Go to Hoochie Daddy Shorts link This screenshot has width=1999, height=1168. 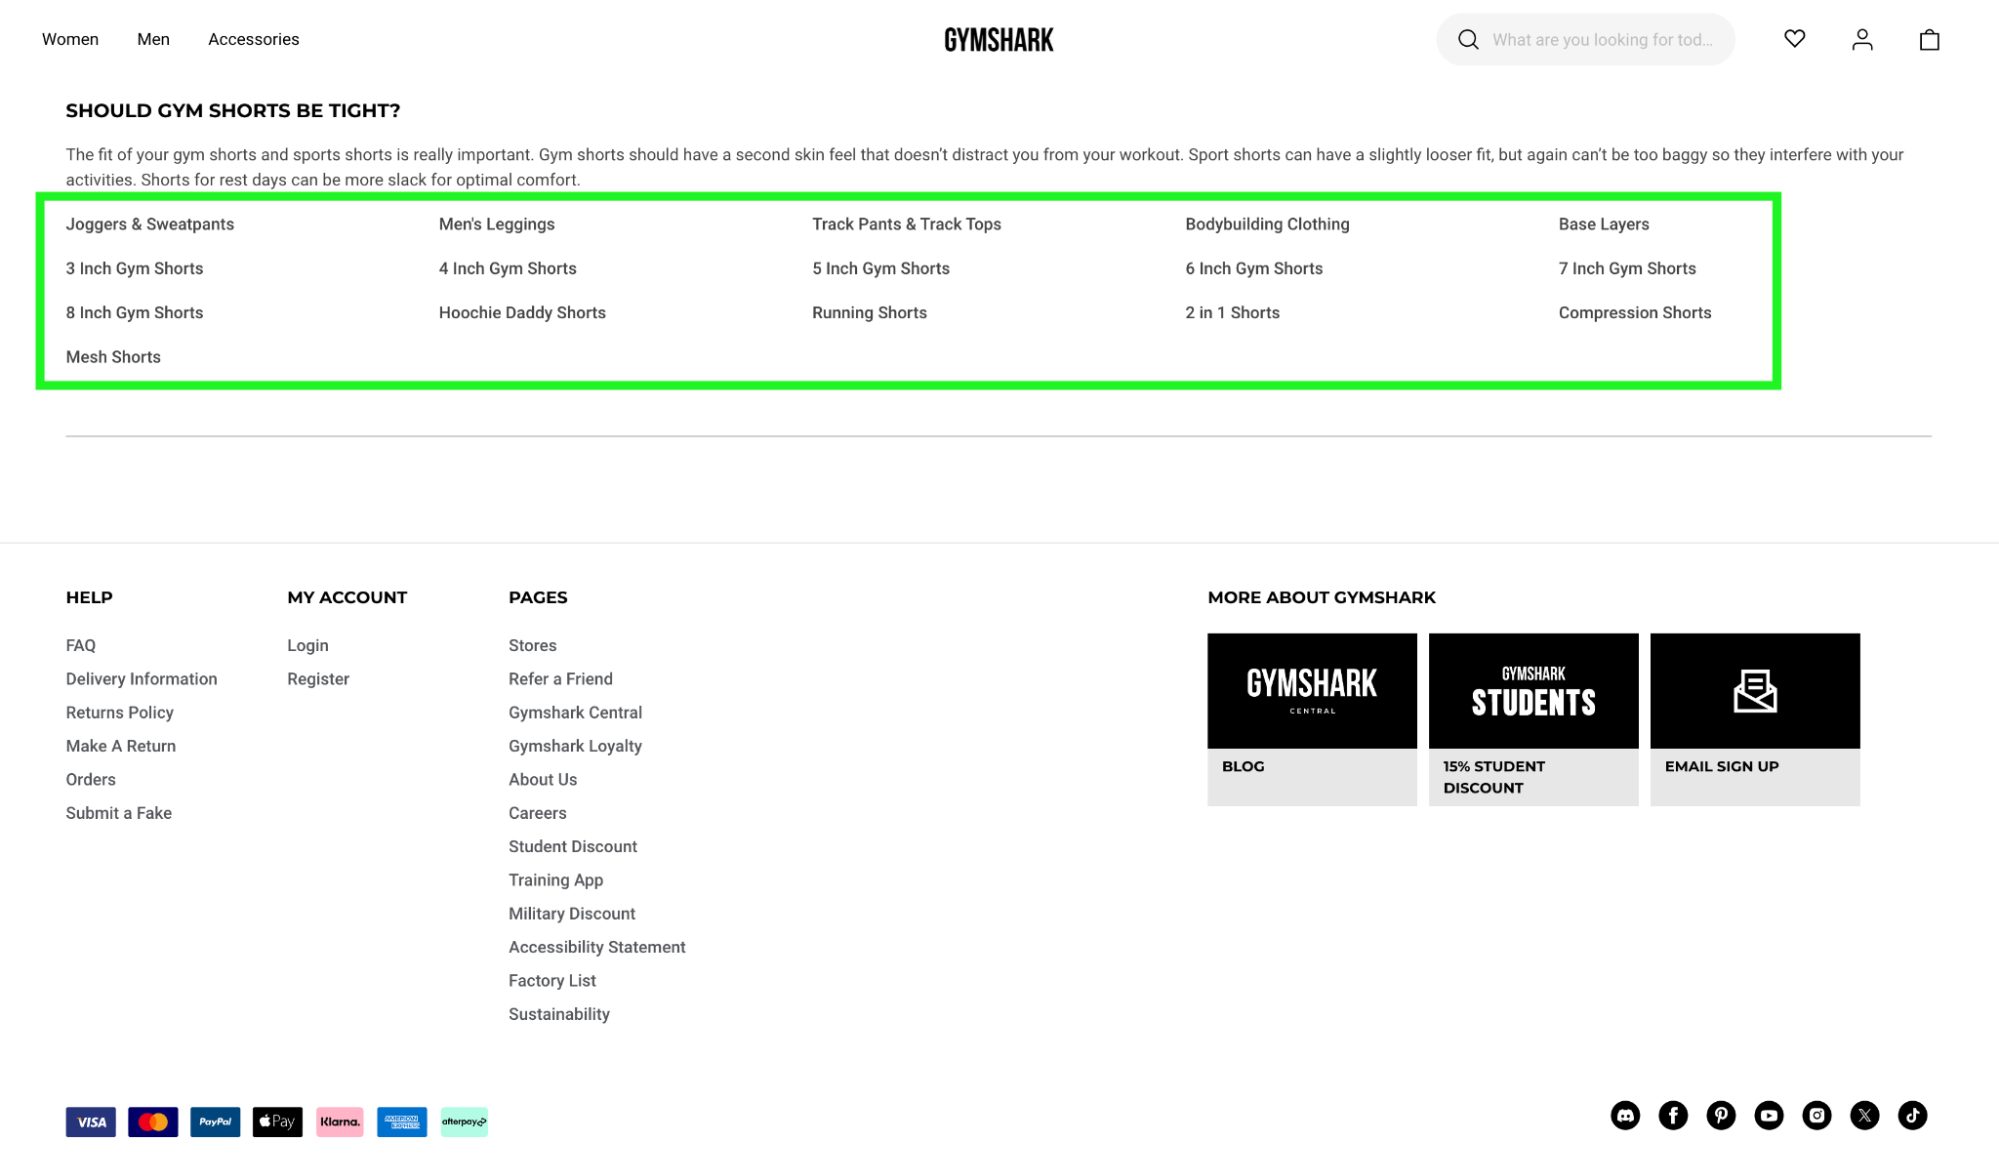tap(522, 312)
